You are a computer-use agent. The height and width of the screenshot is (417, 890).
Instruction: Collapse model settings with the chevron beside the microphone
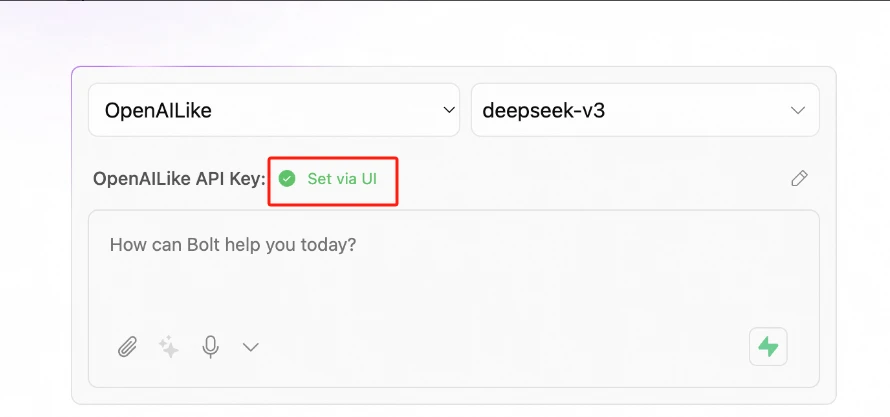pyautogui.click(x=251, y=347)
